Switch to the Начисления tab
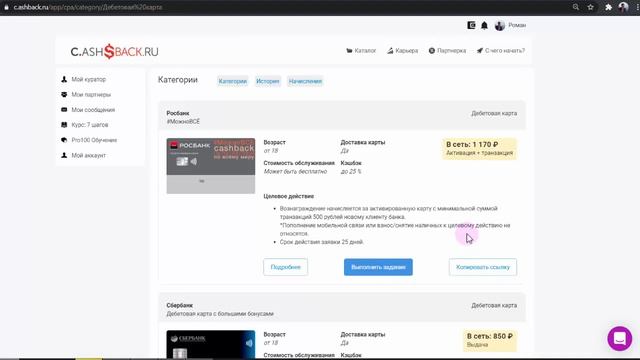This screenshot has height=360, width=640. coord(305,81)
